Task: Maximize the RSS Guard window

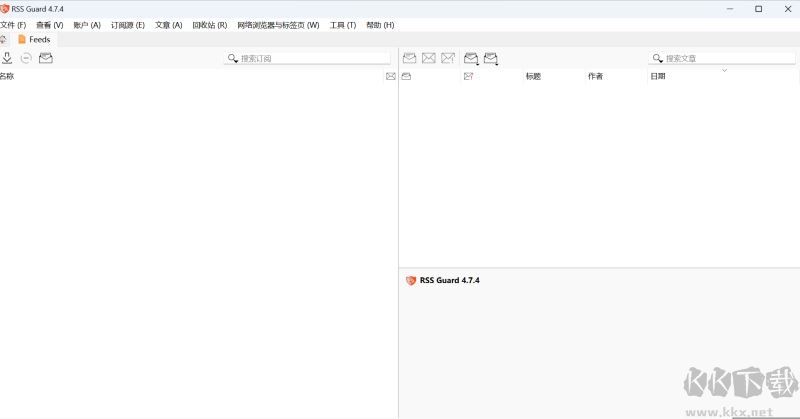Action: tap(759, 9)
